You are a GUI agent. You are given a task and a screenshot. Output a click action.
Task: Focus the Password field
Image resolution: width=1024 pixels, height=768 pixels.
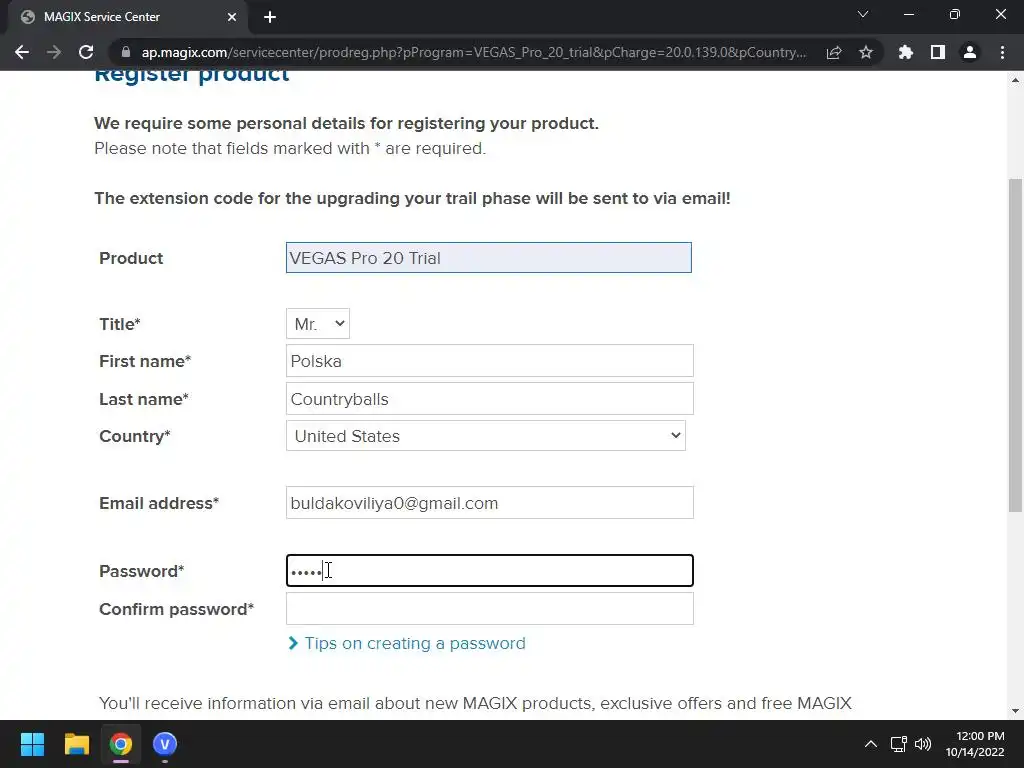tap(490, 571)
